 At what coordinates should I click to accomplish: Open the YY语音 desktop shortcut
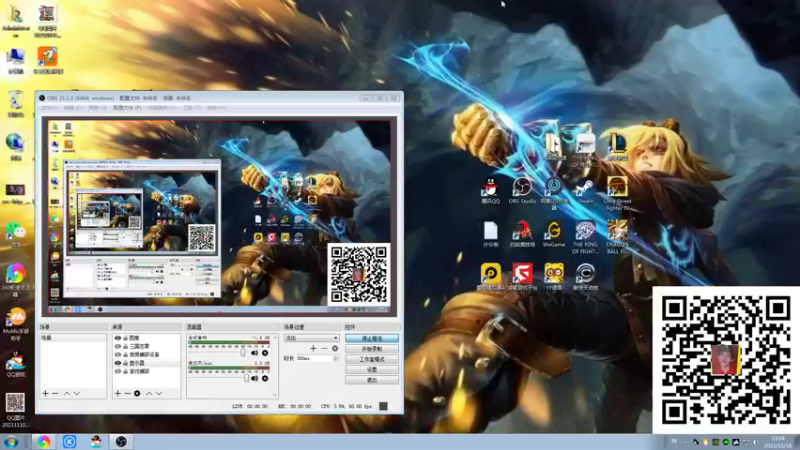[554, 277]
